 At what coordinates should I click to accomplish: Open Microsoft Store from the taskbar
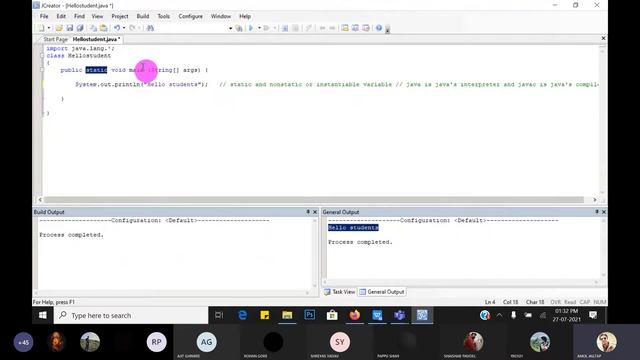[x=332, y=315]
